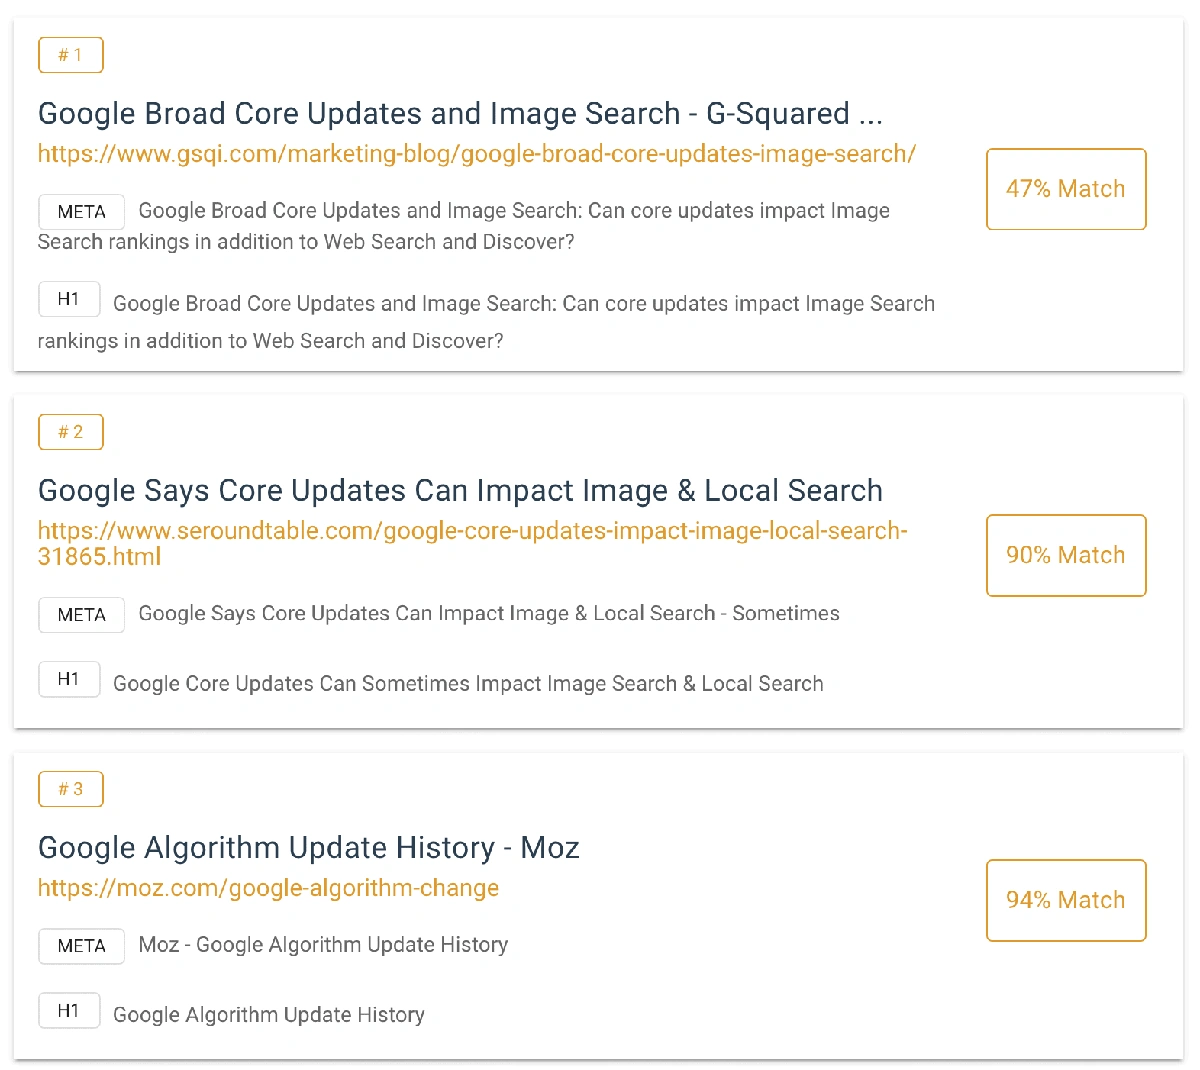Viewport: 1200px width, 1070px height.
Task: Select the 47% Match badge
Action: pos(1065,189)
